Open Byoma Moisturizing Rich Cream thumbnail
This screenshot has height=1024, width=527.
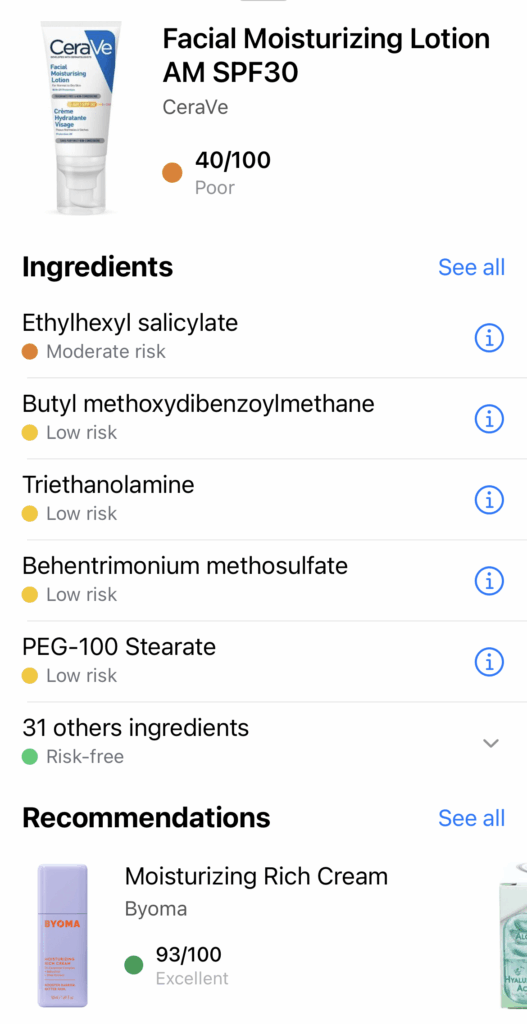63,936
